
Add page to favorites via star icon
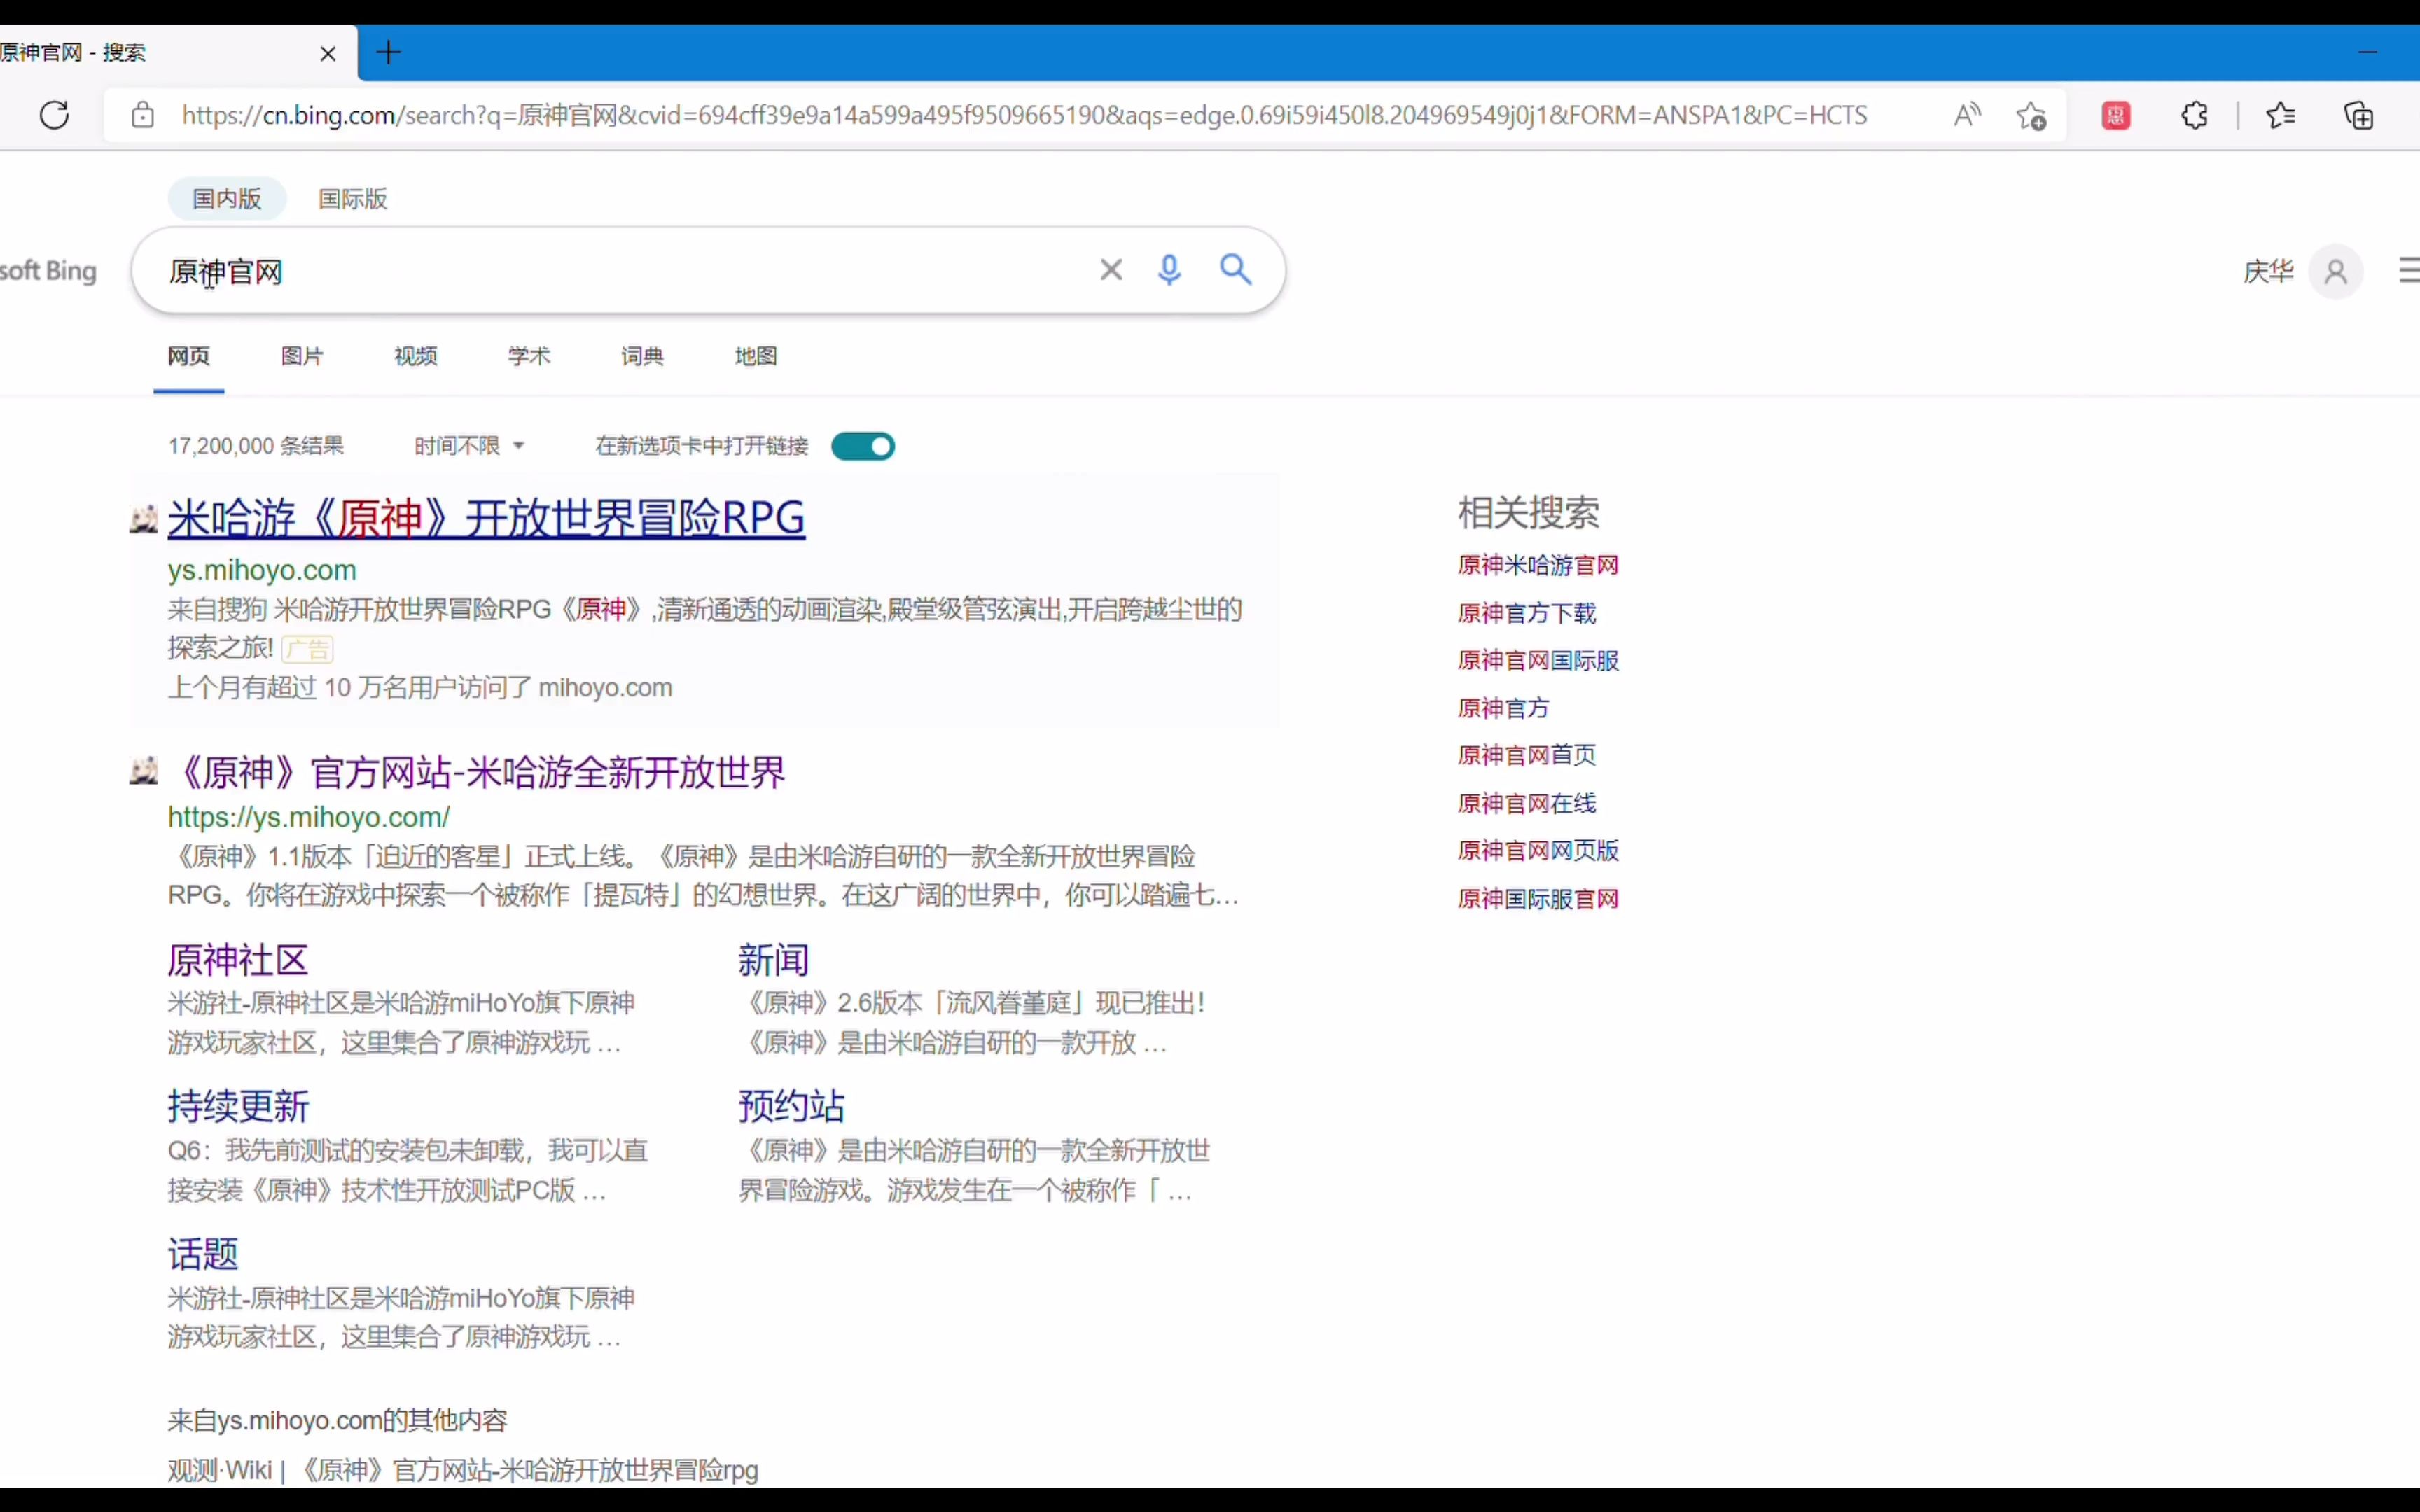click(x=2033, y=114)
